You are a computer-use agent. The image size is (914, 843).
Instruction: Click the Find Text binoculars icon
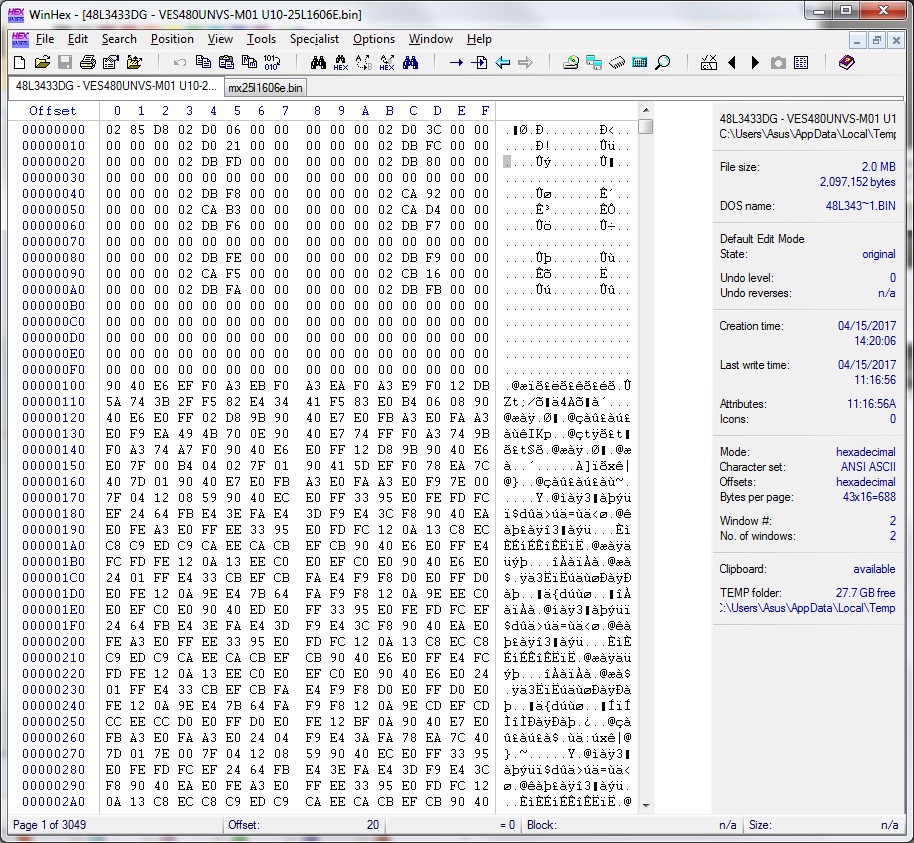[318, 63]
